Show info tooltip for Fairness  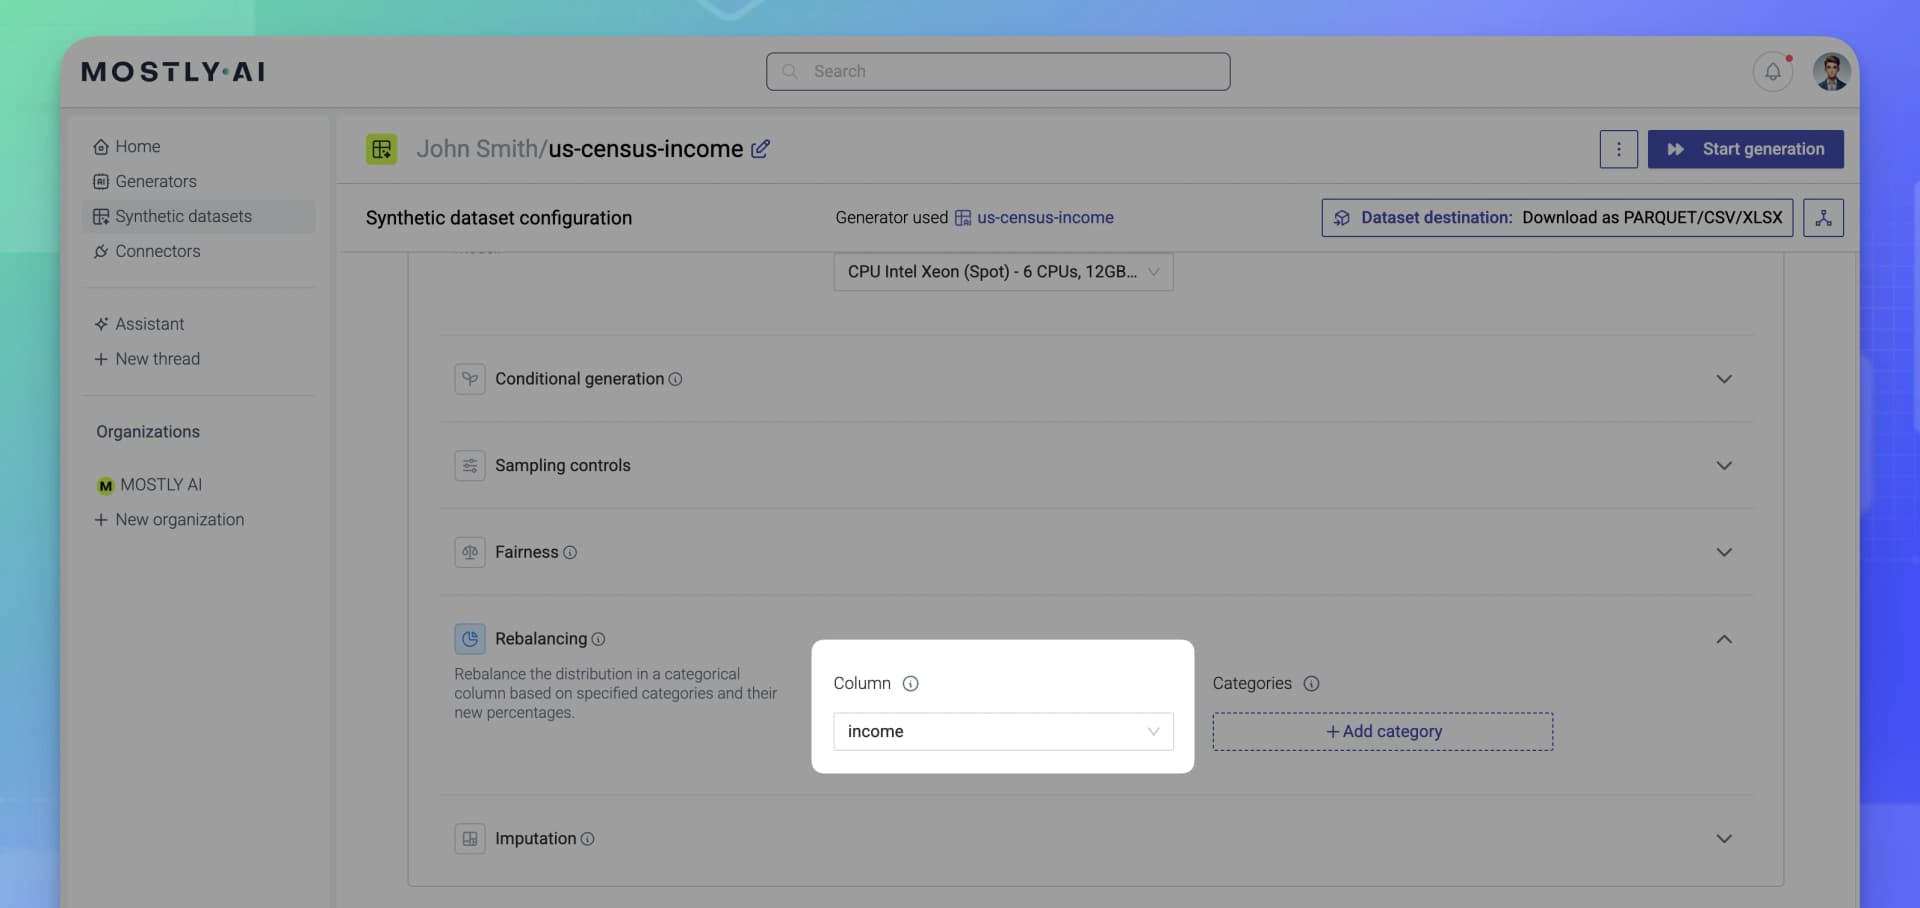(570, 552)
